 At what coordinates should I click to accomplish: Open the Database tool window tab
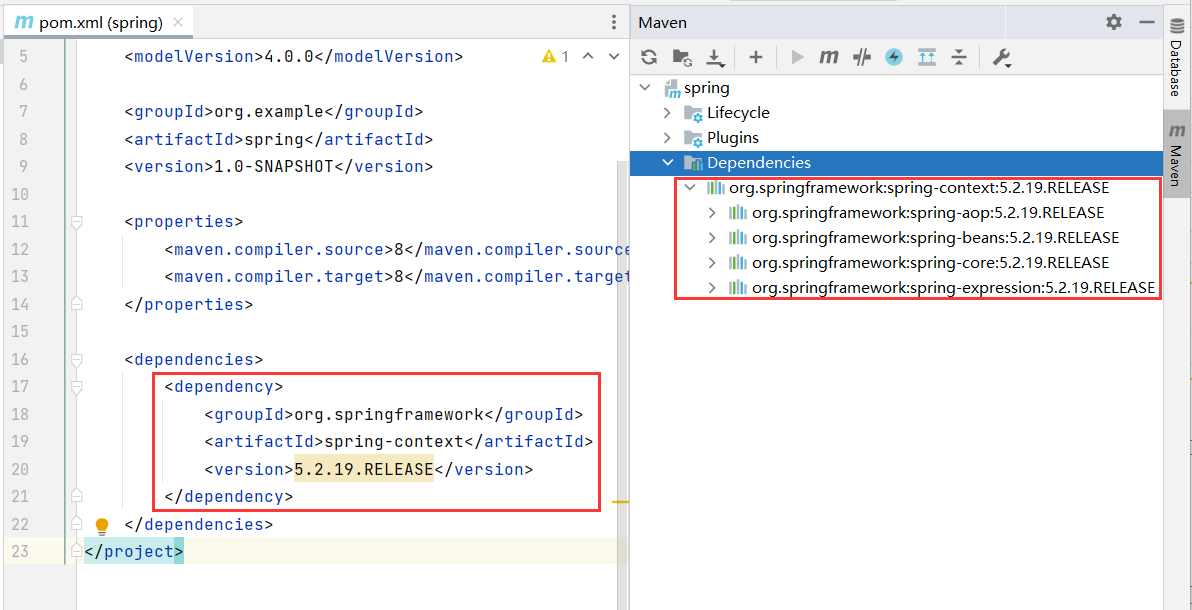click(x=1177, y=58)
